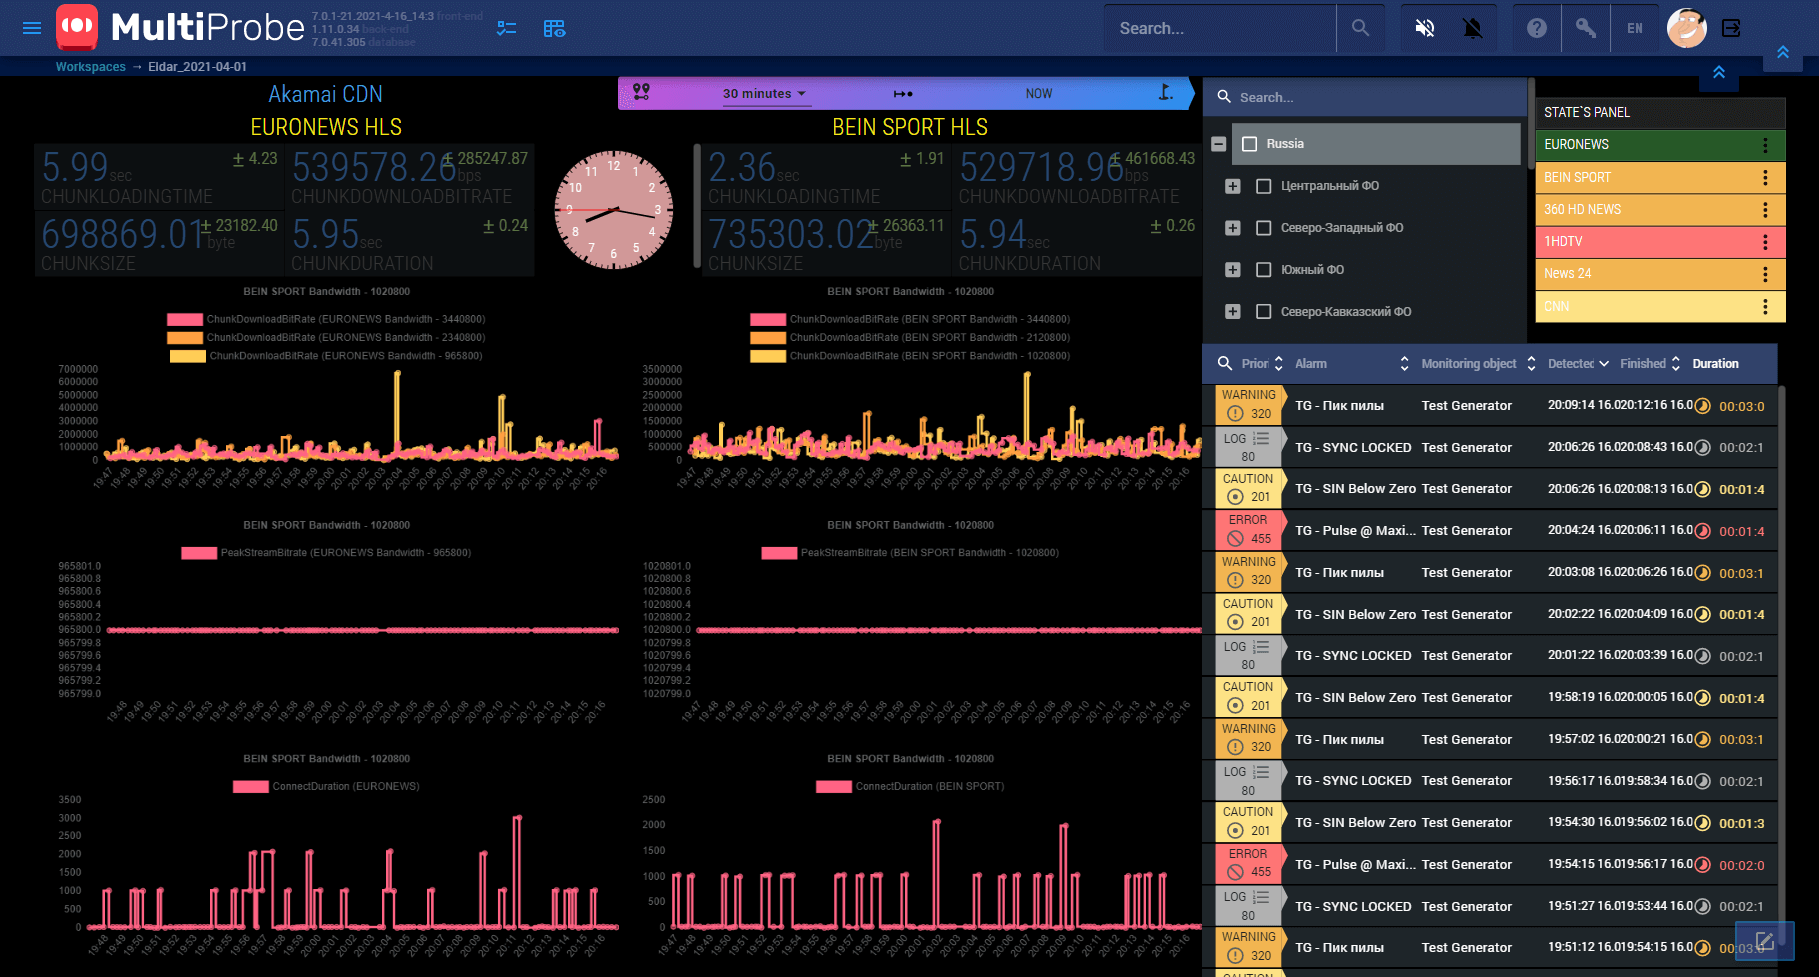
Task: Open the help question mark icon
Action: click(1537, 28)
